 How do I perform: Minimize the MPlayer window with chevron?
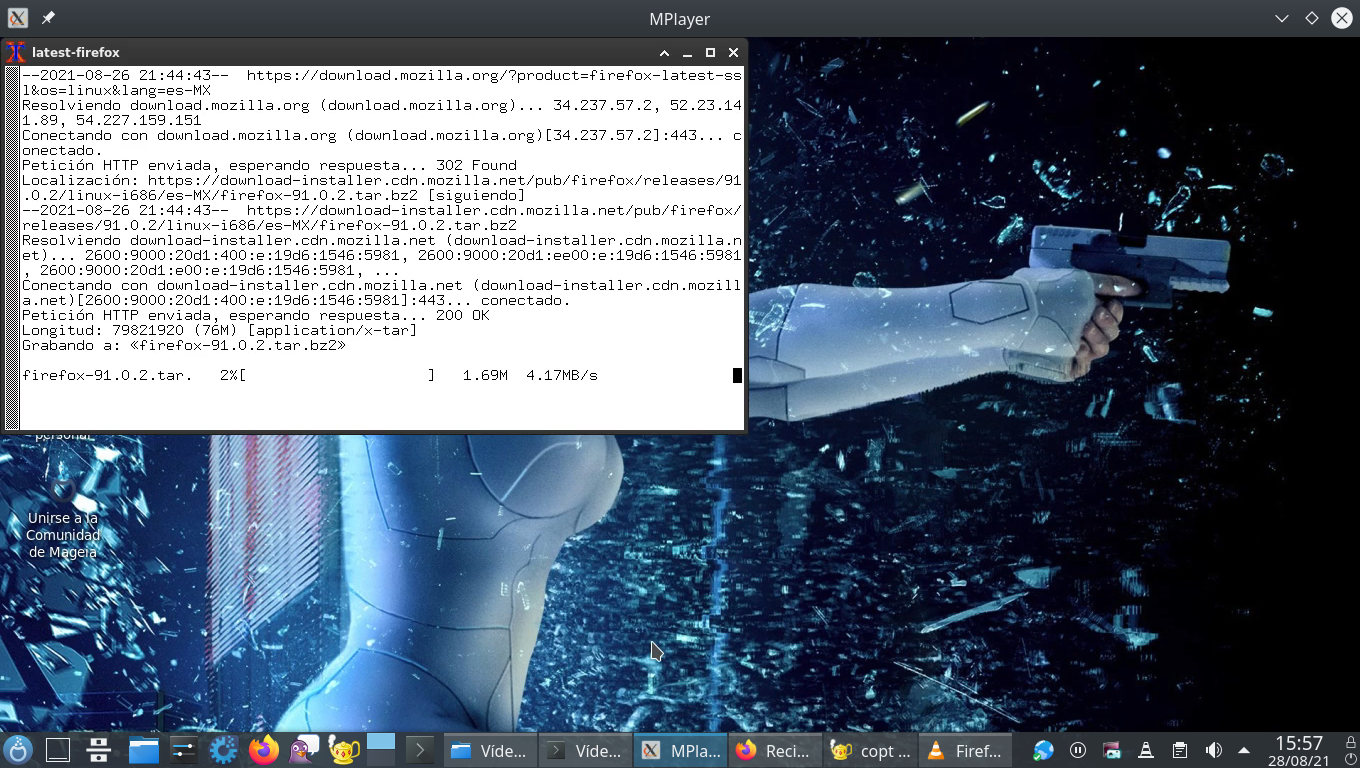pyautogui.click(x=1282, y=18)
